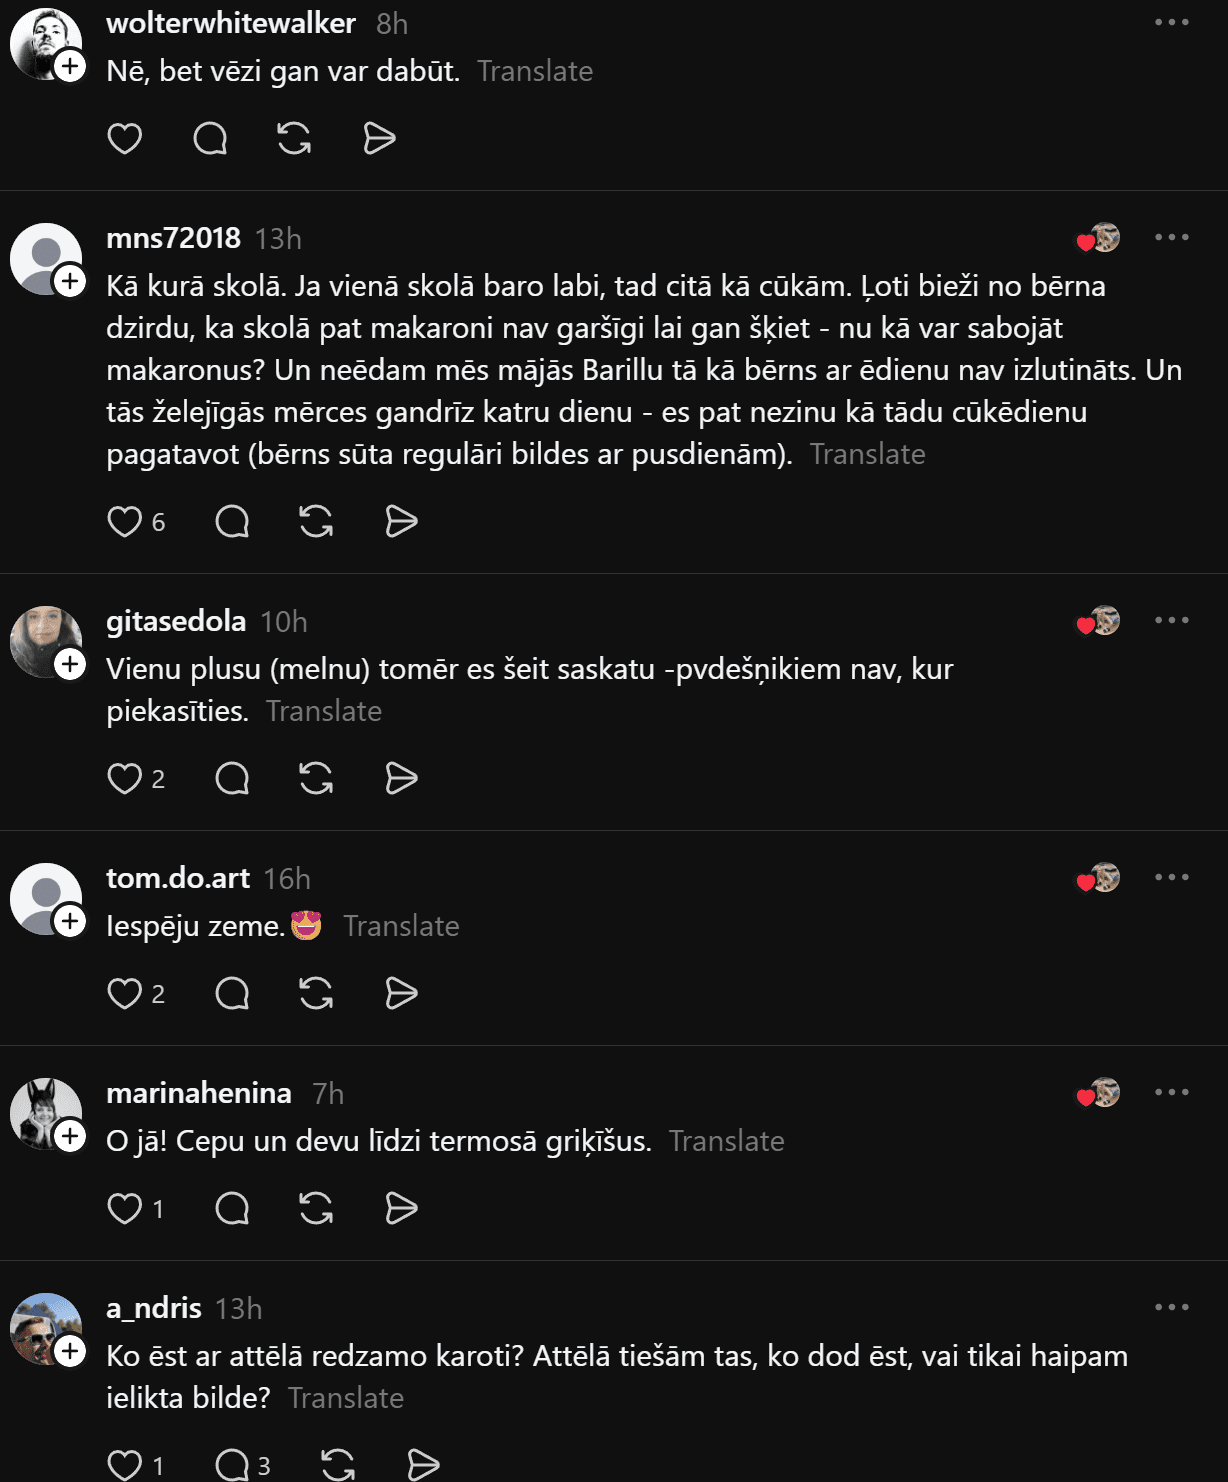
Task: Like wolterwhitewalker's comment
Action: coord(125,138)
